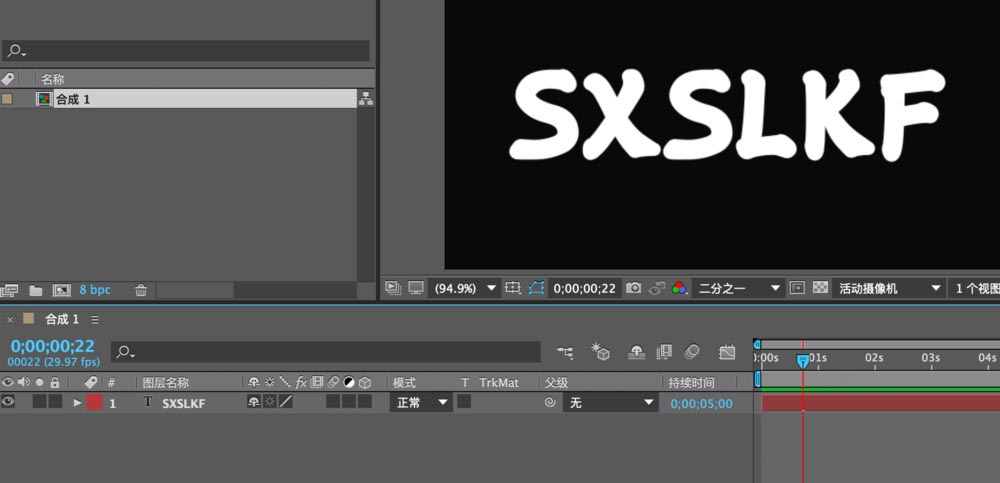1000x483 pixels.
Task: Hide the SXSLKF layer with eye toggle
Action: (8, 402)
